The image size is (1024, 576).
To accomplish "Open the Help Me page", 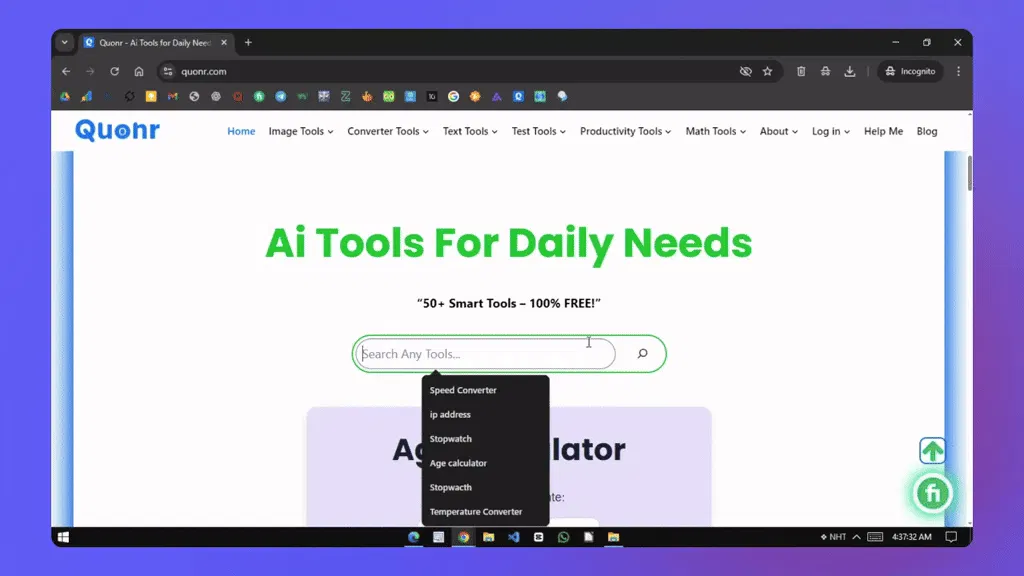I will (883, 131).
